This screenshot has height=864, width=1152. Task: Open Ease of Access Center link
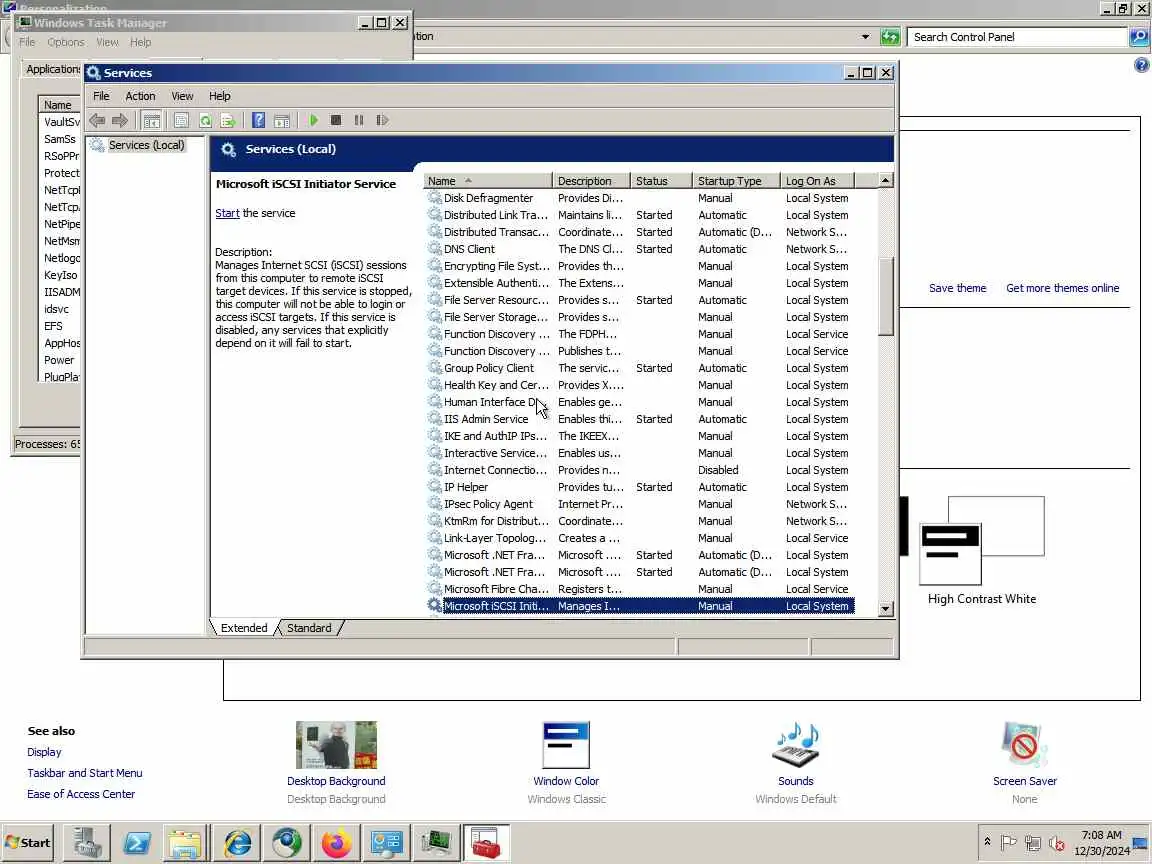(x=81, y=794)
